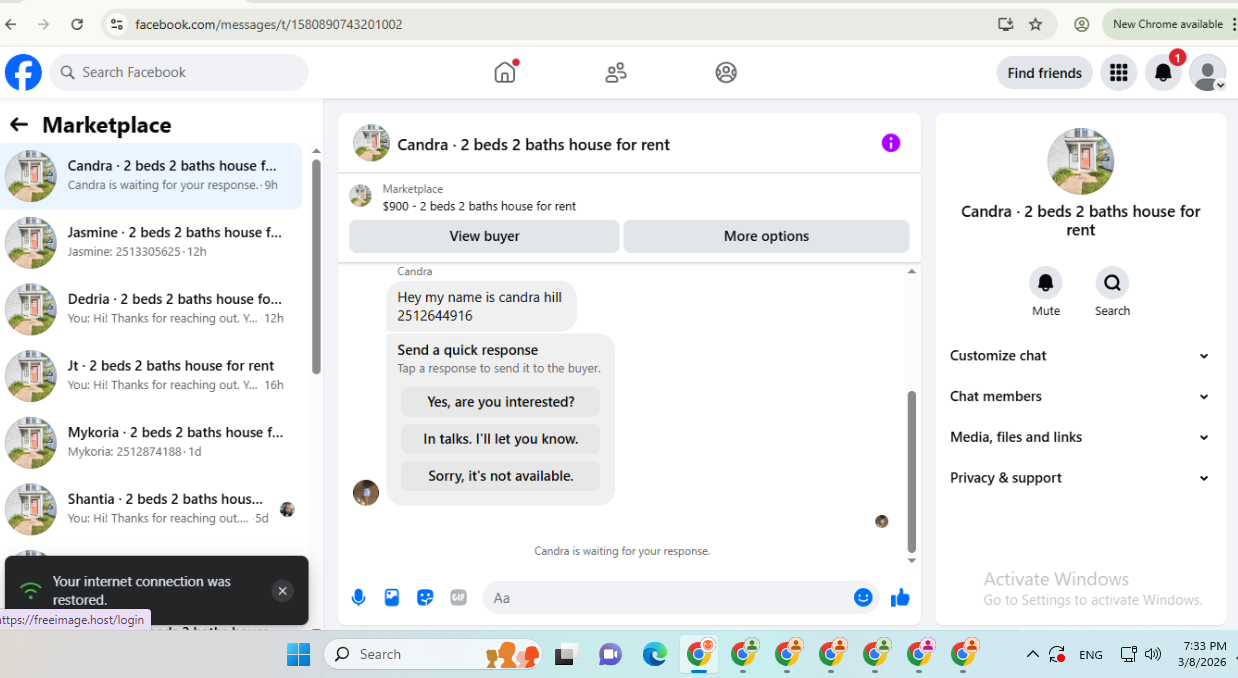Open the emoji picker in message box

[863, 597]
